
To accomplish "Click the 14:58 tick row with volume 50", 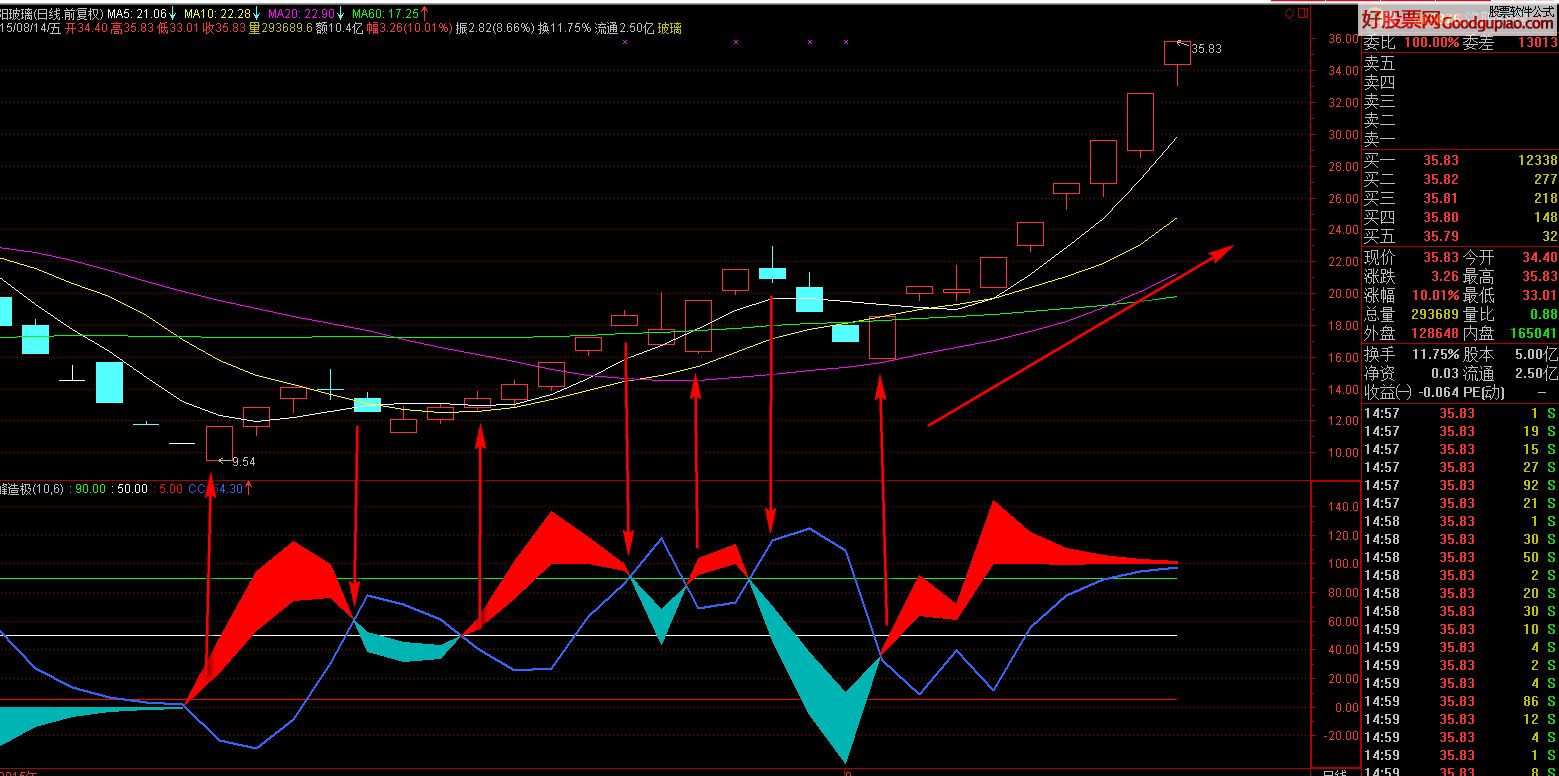I will 1461,557.
